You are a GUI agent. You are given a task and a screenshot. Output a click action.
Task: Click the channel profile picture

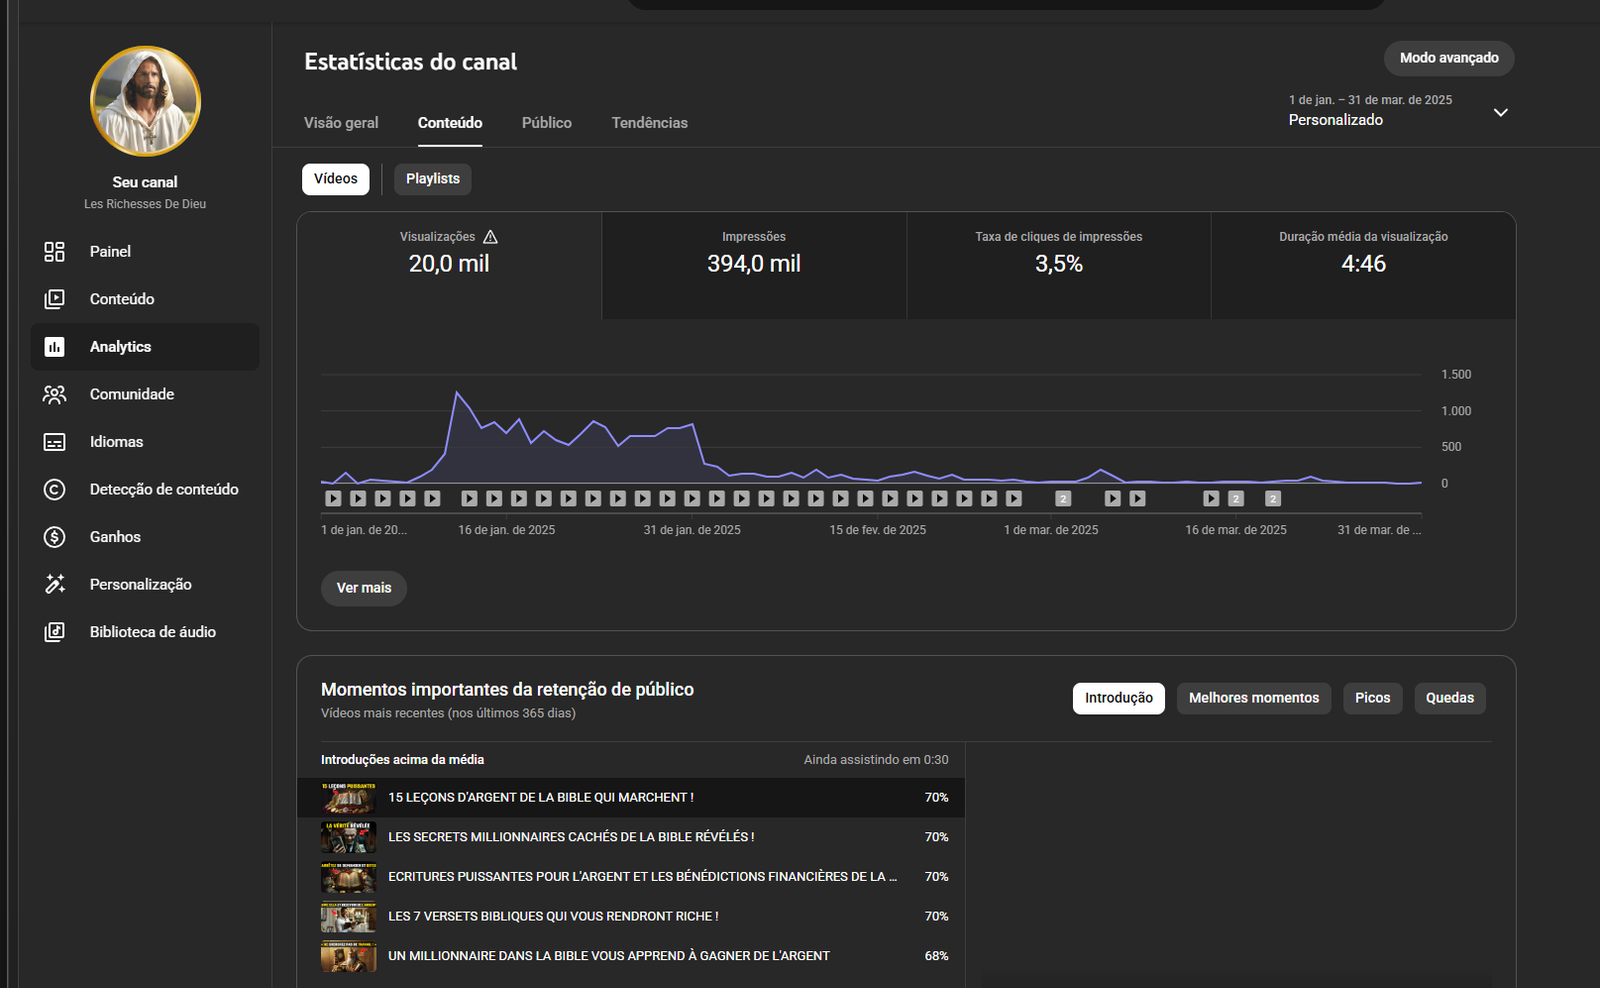145,101
